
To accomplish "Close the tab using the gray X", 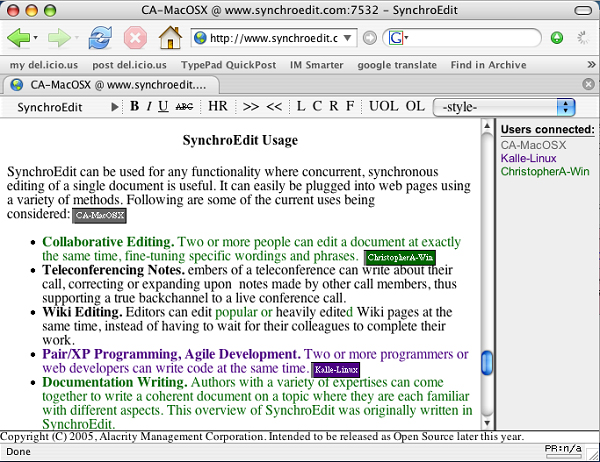I will (x=588, y=84).
